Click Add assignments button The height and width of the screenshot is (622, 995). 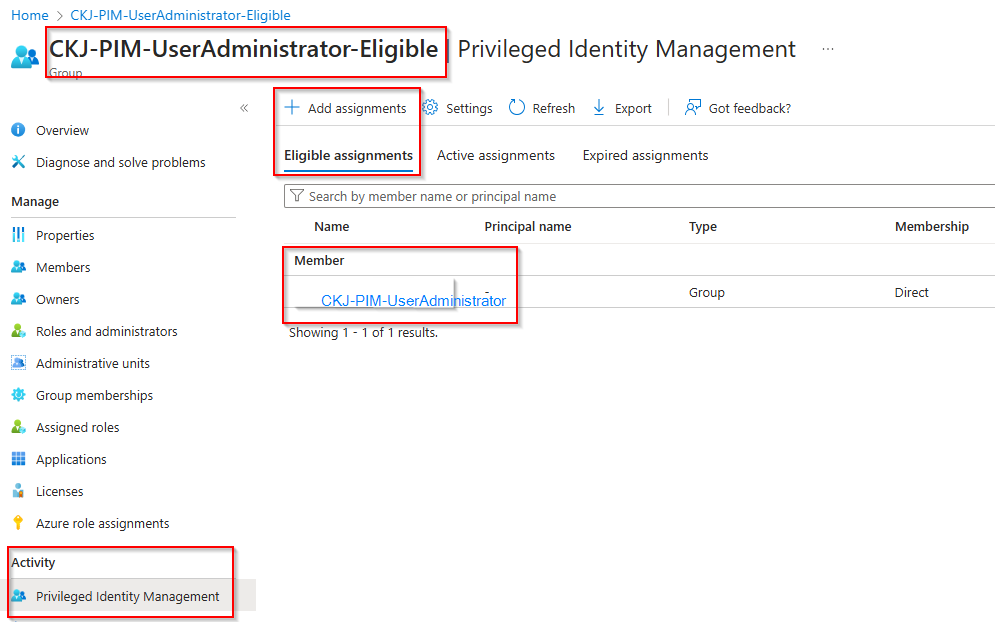pos(345,108)
